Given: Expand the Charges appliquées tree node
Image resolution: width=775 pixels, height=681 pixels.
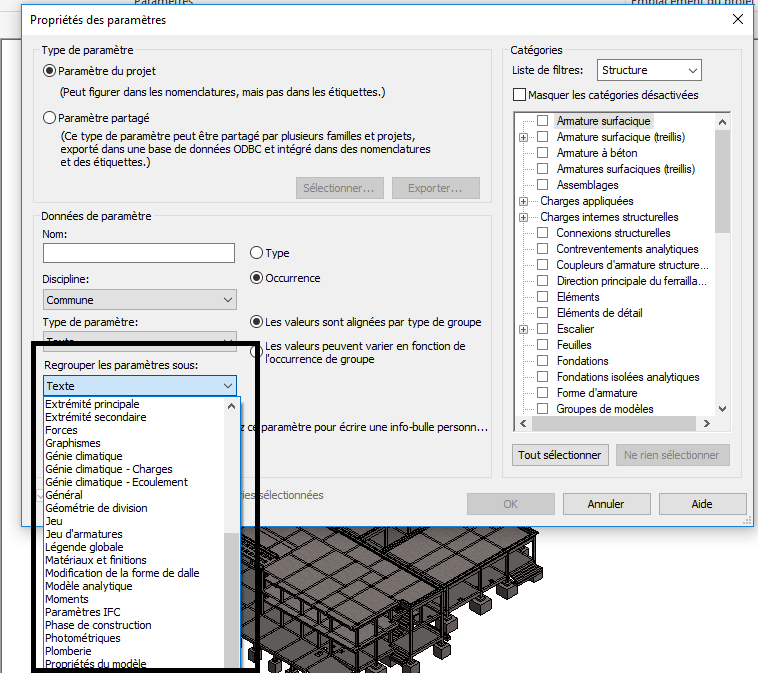Looking at the screenshot, I should click(523, 201).
